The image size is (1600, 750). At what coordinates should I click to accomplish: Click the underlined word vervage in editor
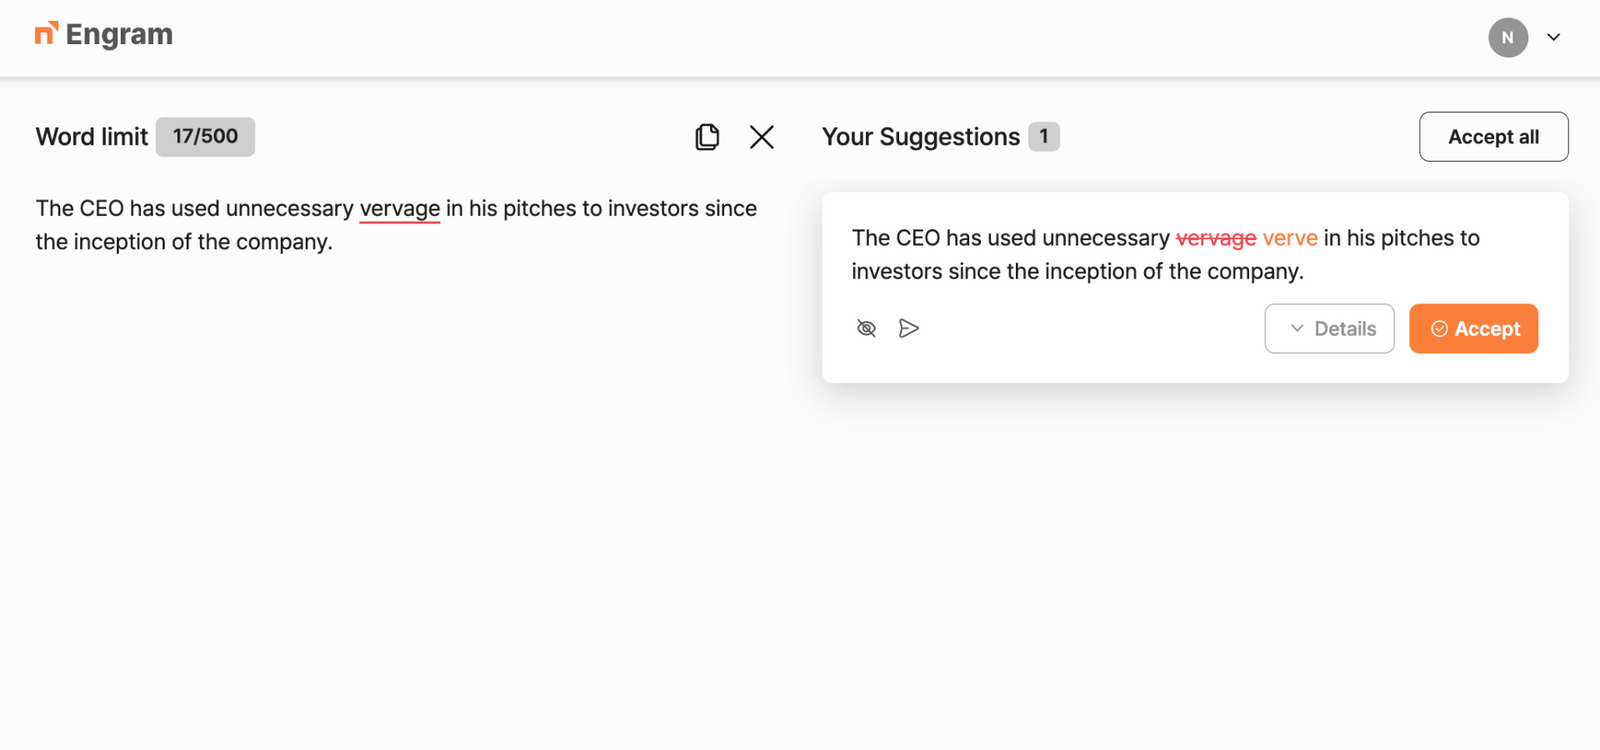399,209
